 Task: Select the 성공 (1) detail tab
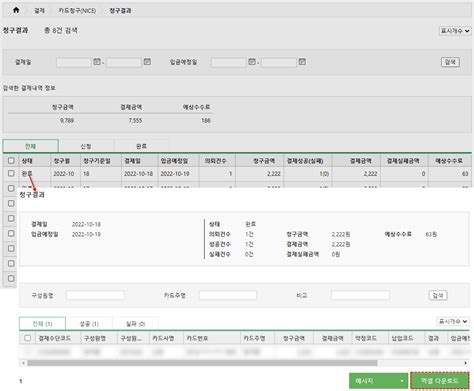coord(89,324)
